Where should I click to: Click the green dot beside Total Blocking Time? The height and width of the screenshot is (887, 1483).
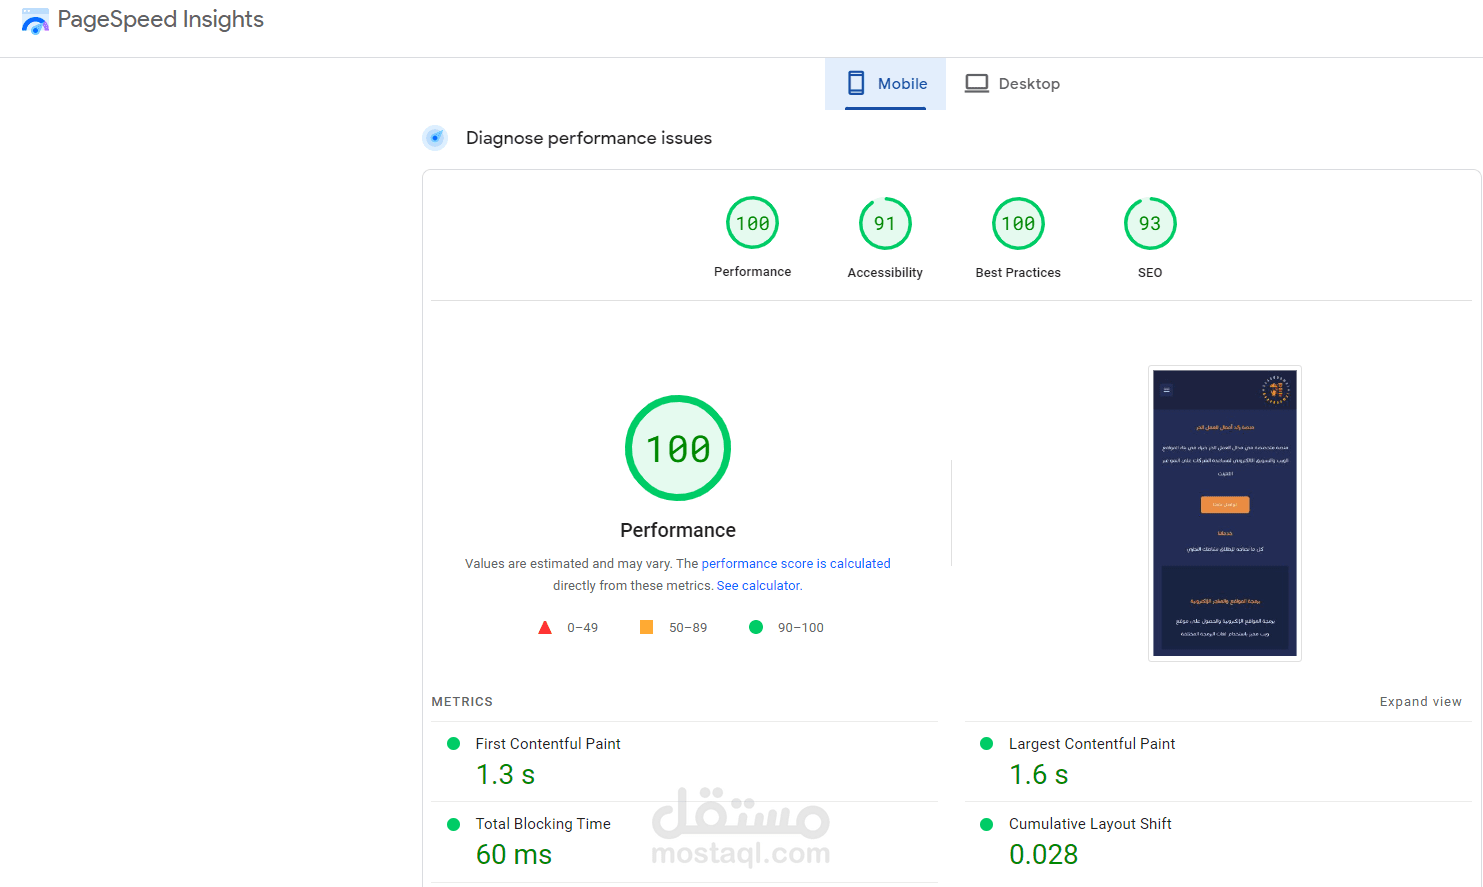pos(454,825)
